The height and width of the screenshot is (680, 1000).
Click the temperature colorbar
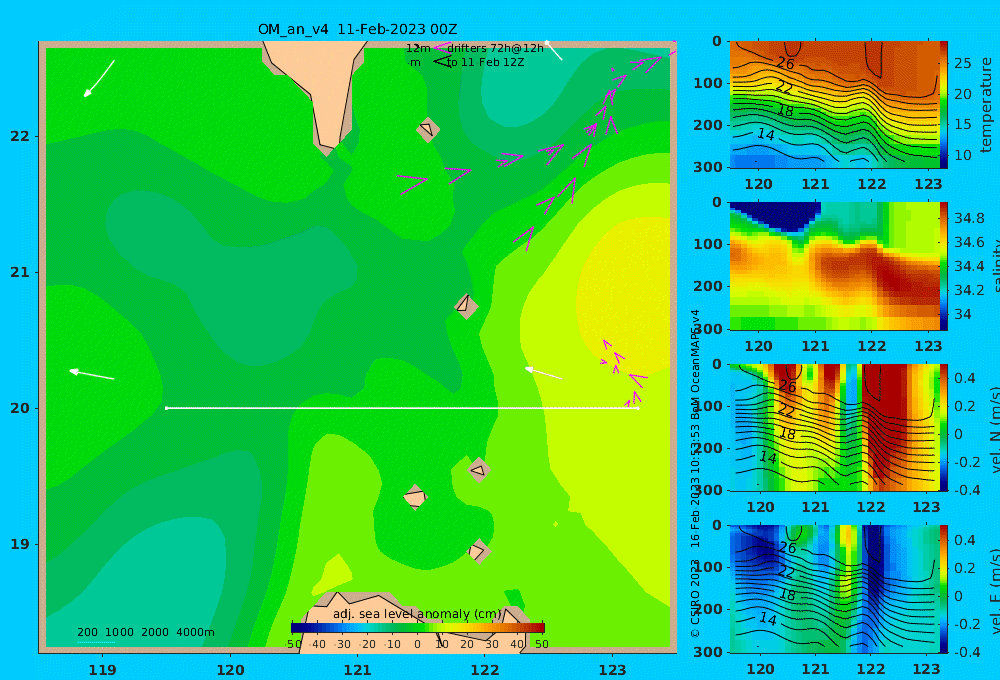[944, 105]
